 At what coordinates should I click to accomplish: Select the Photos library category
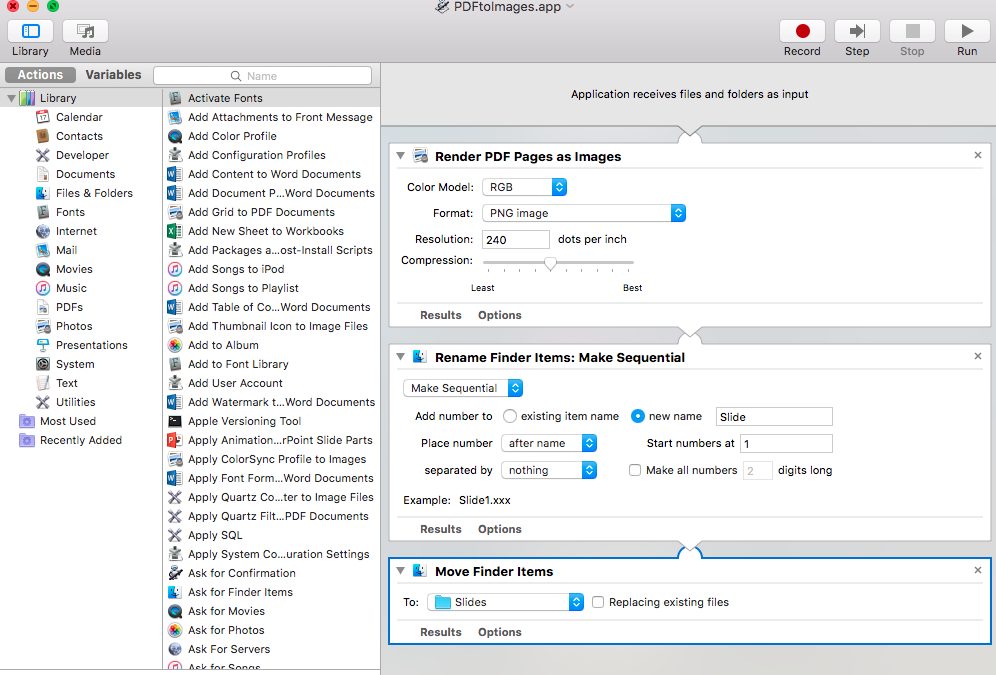pos(74,326)
